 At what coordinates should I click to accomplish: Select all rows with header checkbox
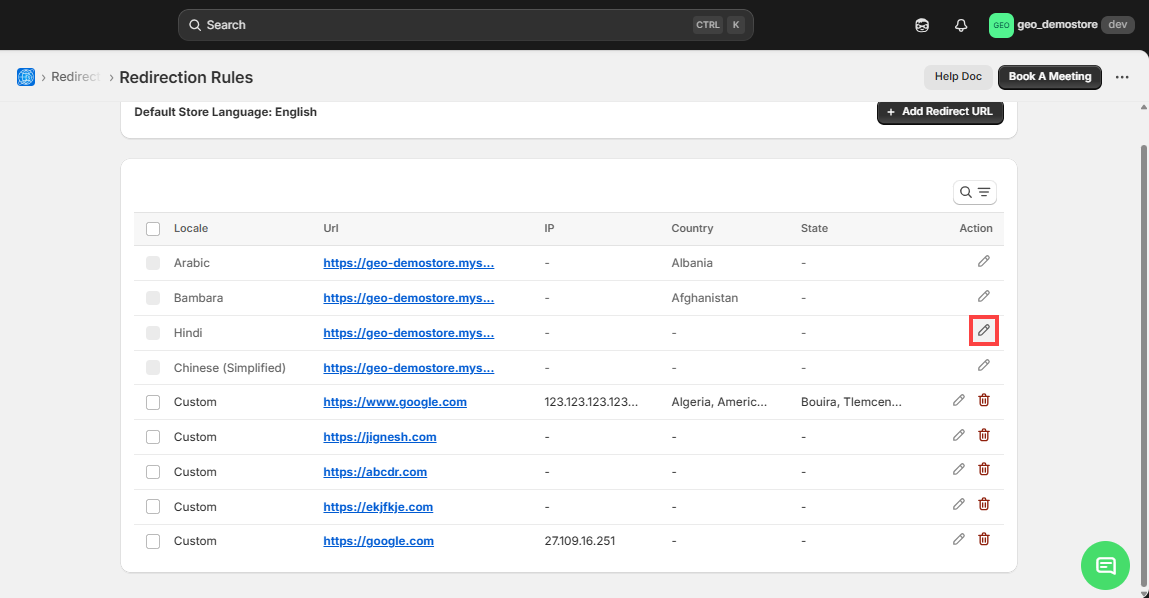[x=153, y=229]
